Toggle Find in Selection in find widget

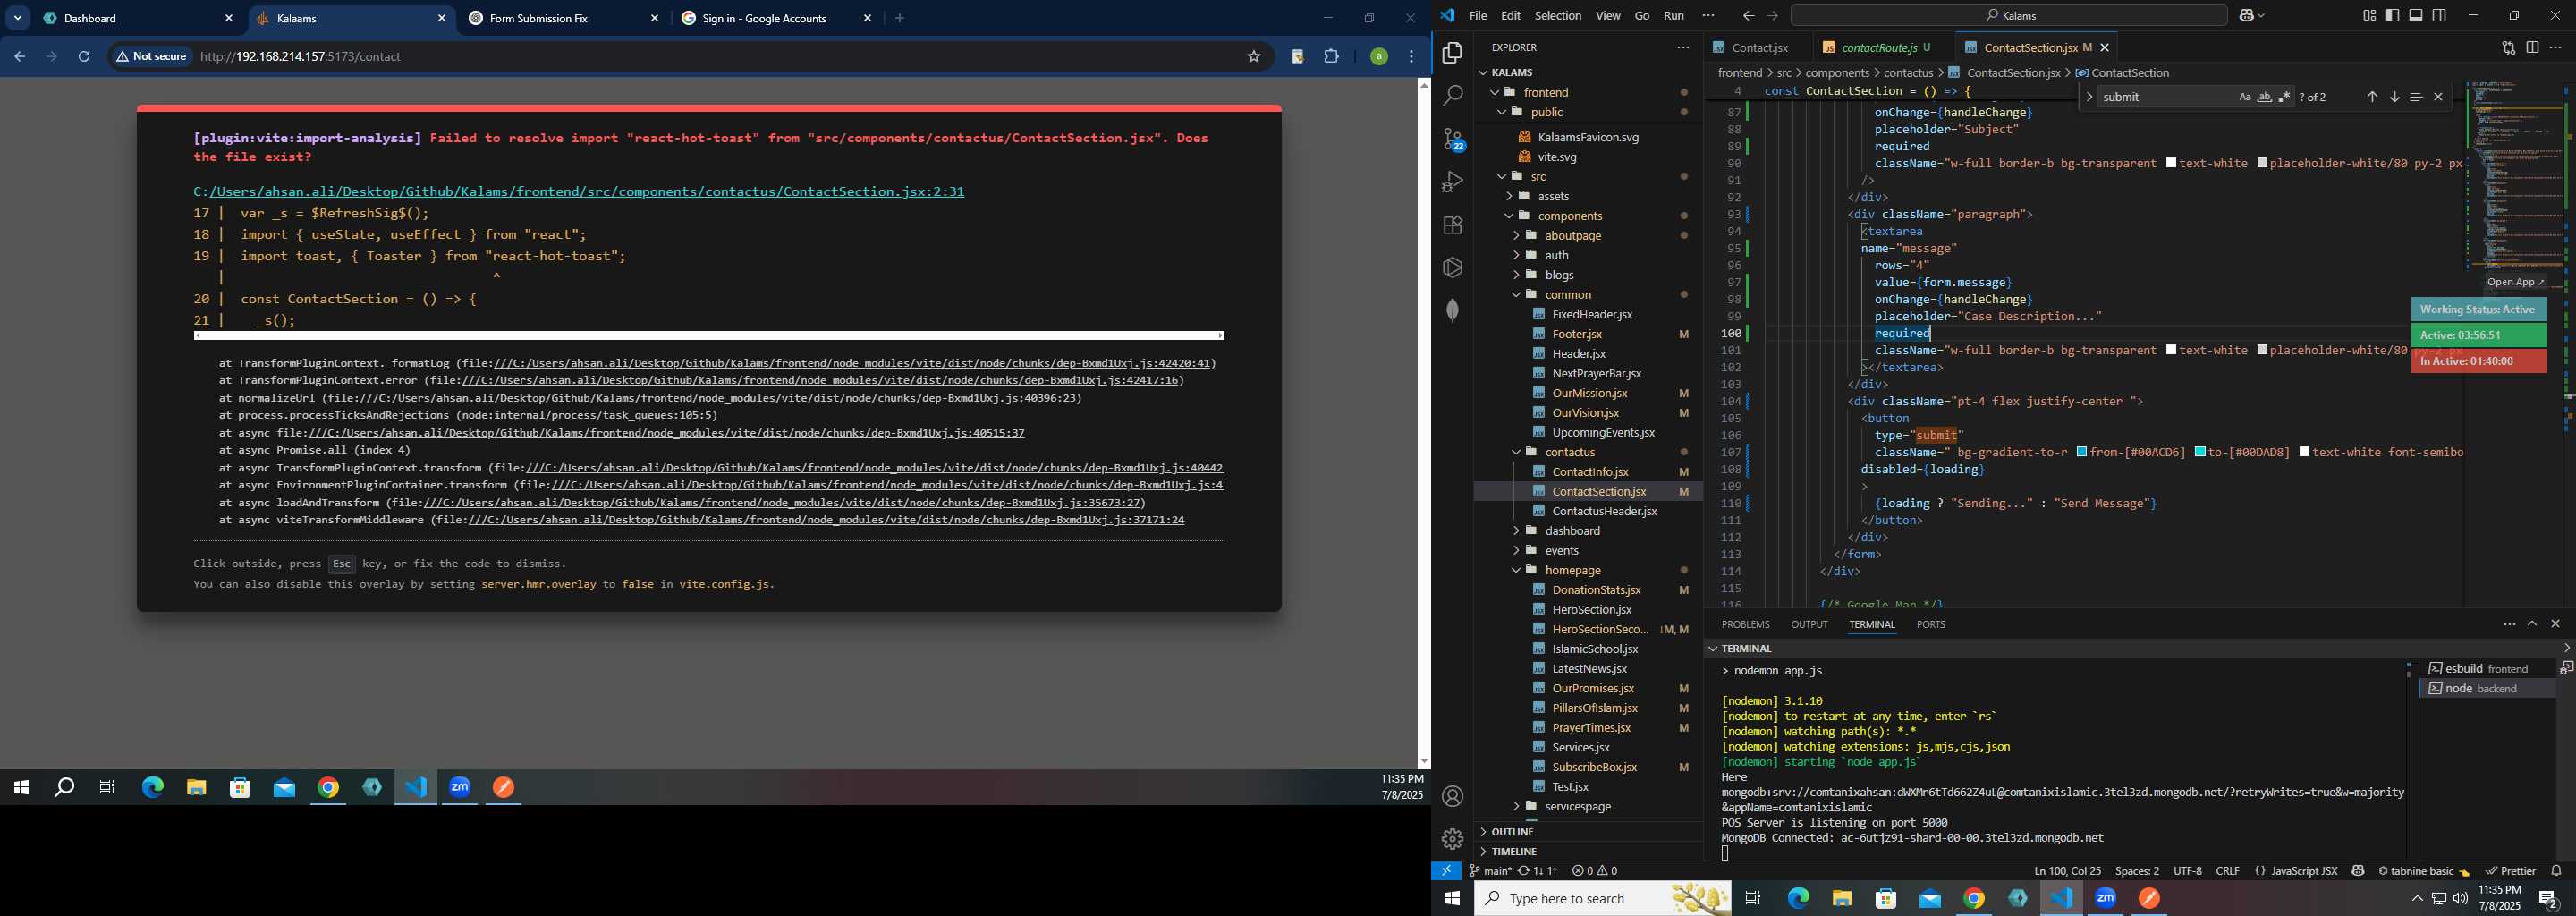pos(2415,97)
